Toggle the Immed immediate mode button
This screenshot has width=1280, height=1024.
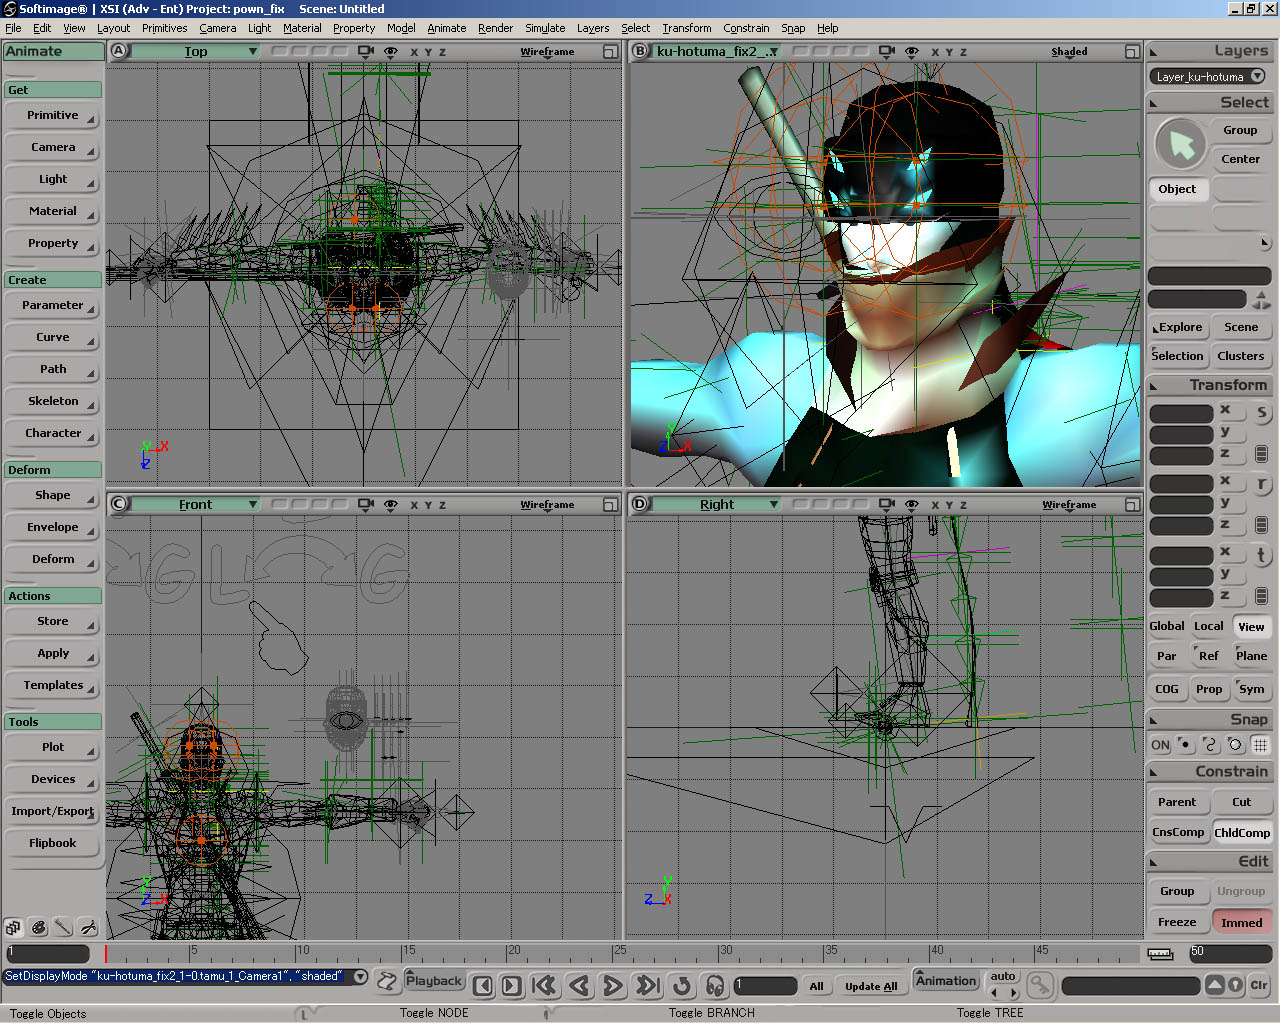coord(1241,922)
